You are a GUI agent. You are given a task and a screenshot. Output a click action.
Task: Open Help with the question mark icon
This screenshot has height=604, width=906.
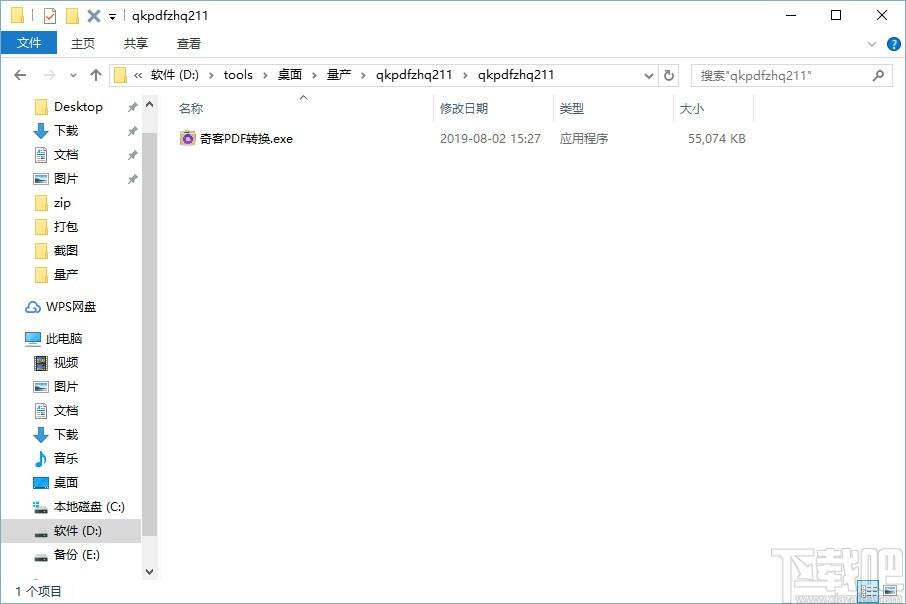893,44
